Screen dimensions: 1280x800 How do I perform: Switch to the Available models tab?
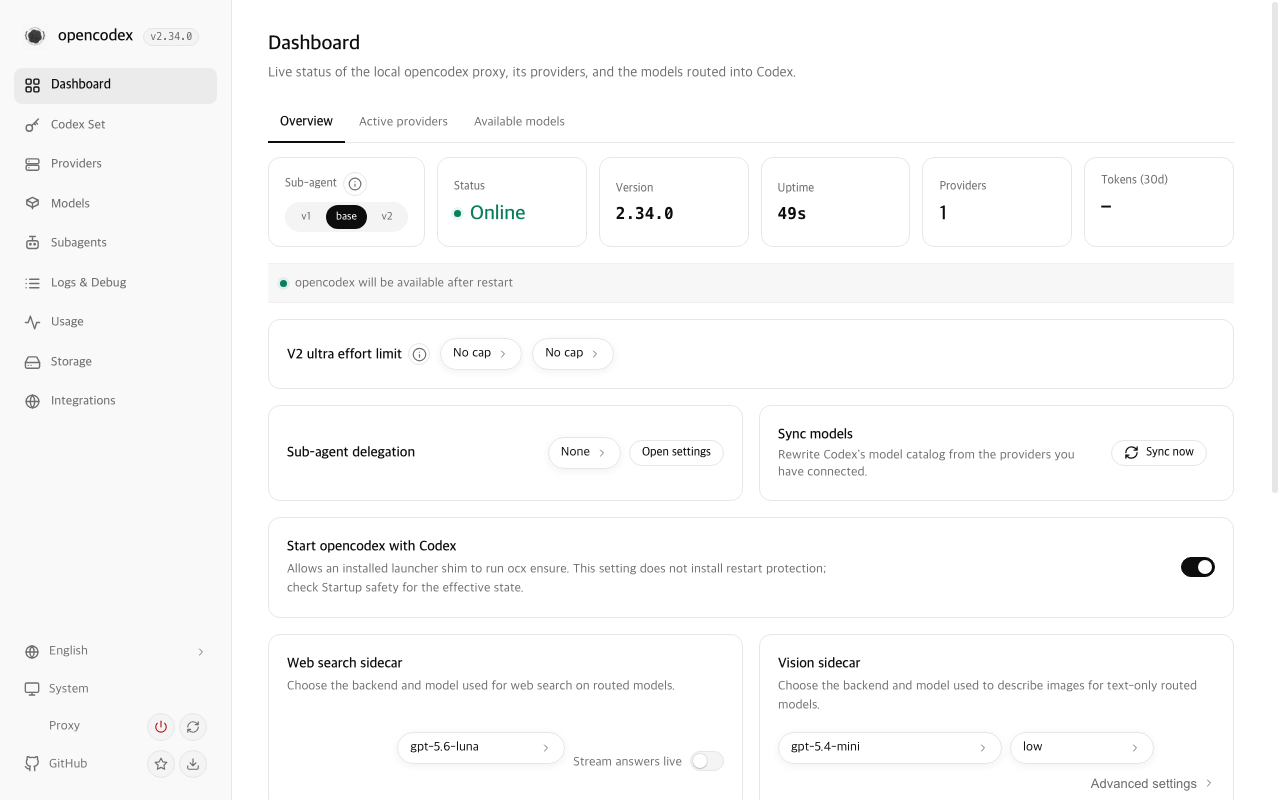pos(519,122)
